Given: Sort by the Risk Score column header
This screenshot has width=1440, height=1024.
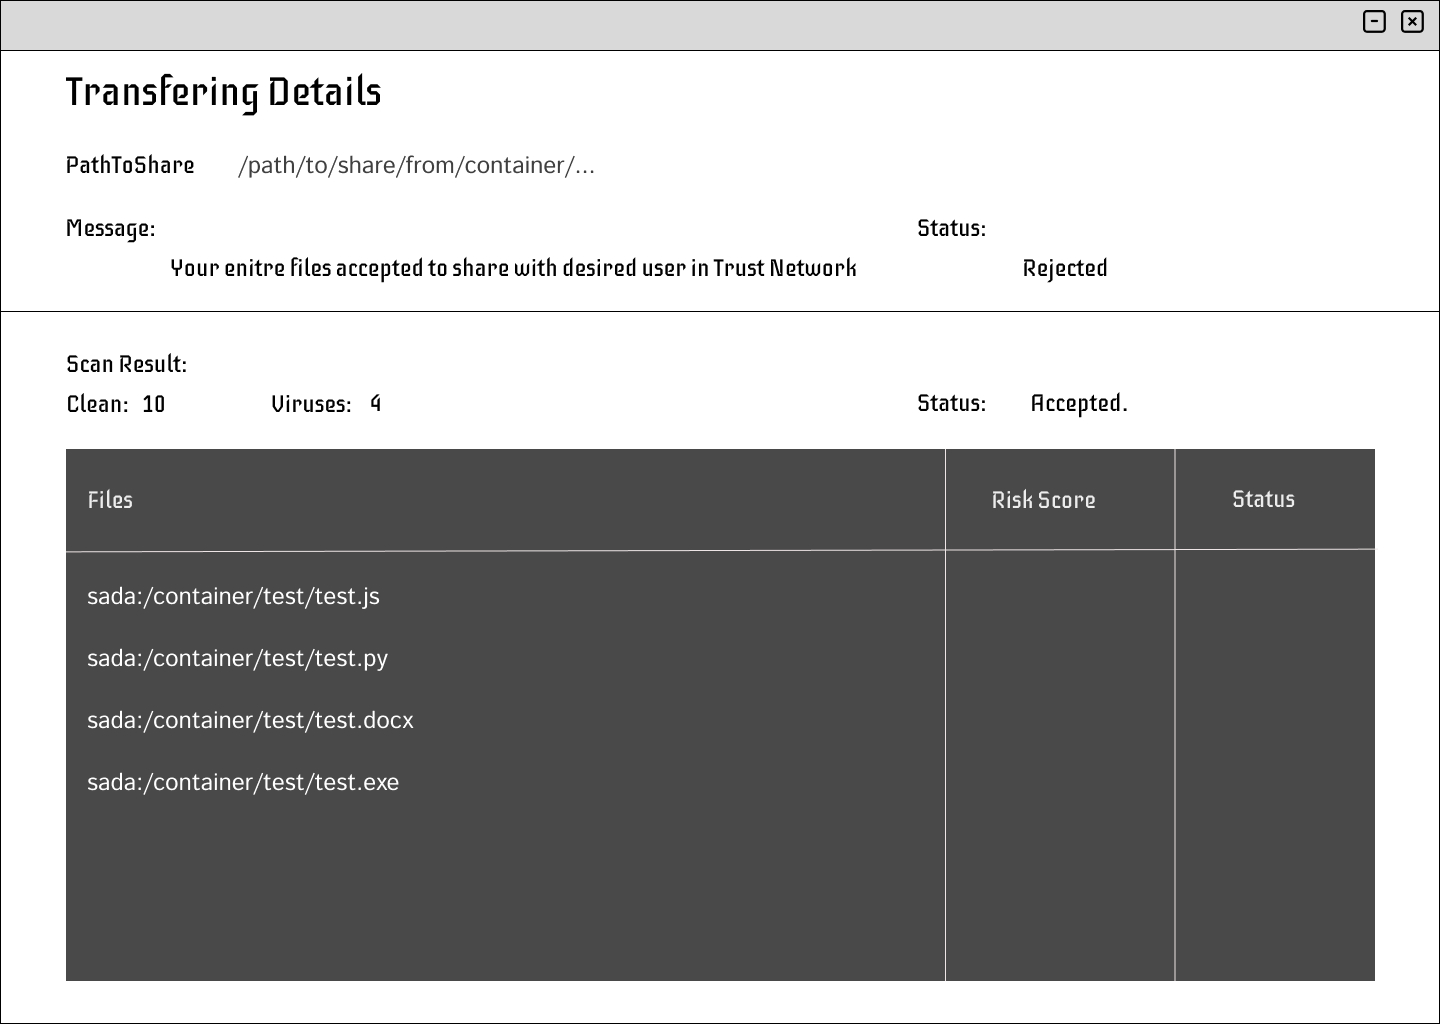Looking at the screenshot, I should pyautogui.click(x=1043, y=500).
